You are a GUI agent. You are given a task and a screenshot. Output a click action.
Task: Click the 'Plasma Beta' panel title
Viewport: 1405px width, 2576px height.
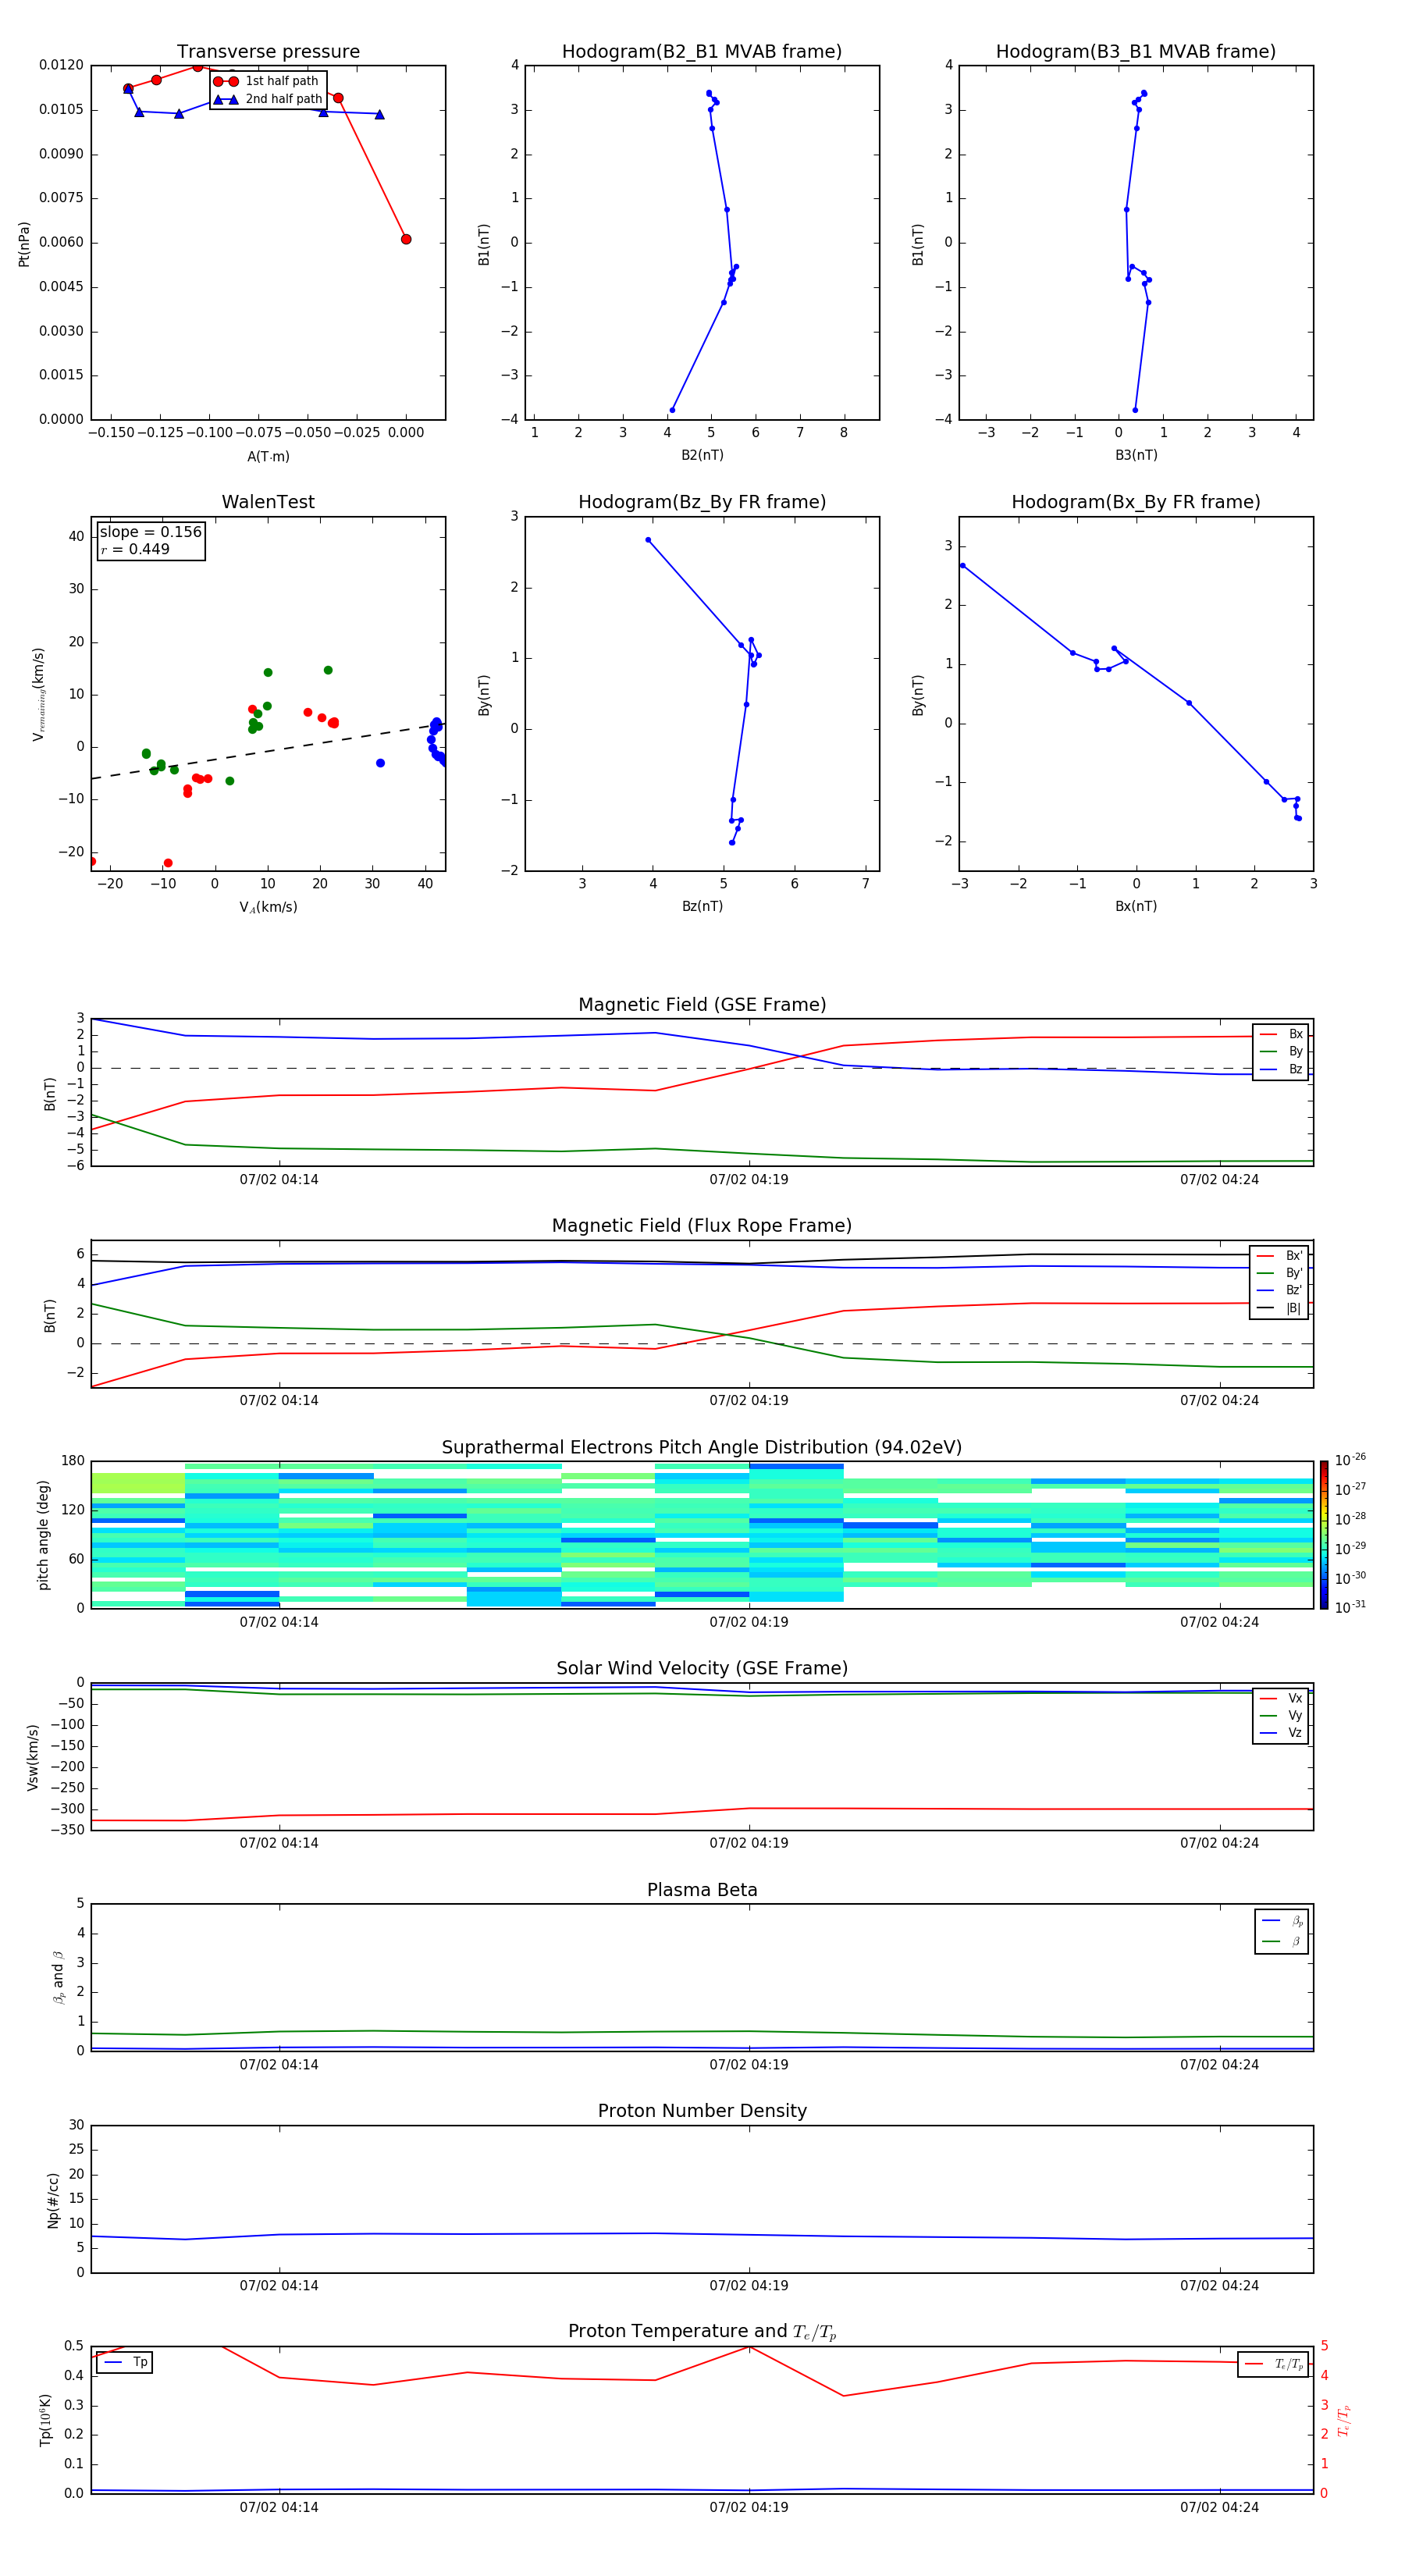point(702,1890)
